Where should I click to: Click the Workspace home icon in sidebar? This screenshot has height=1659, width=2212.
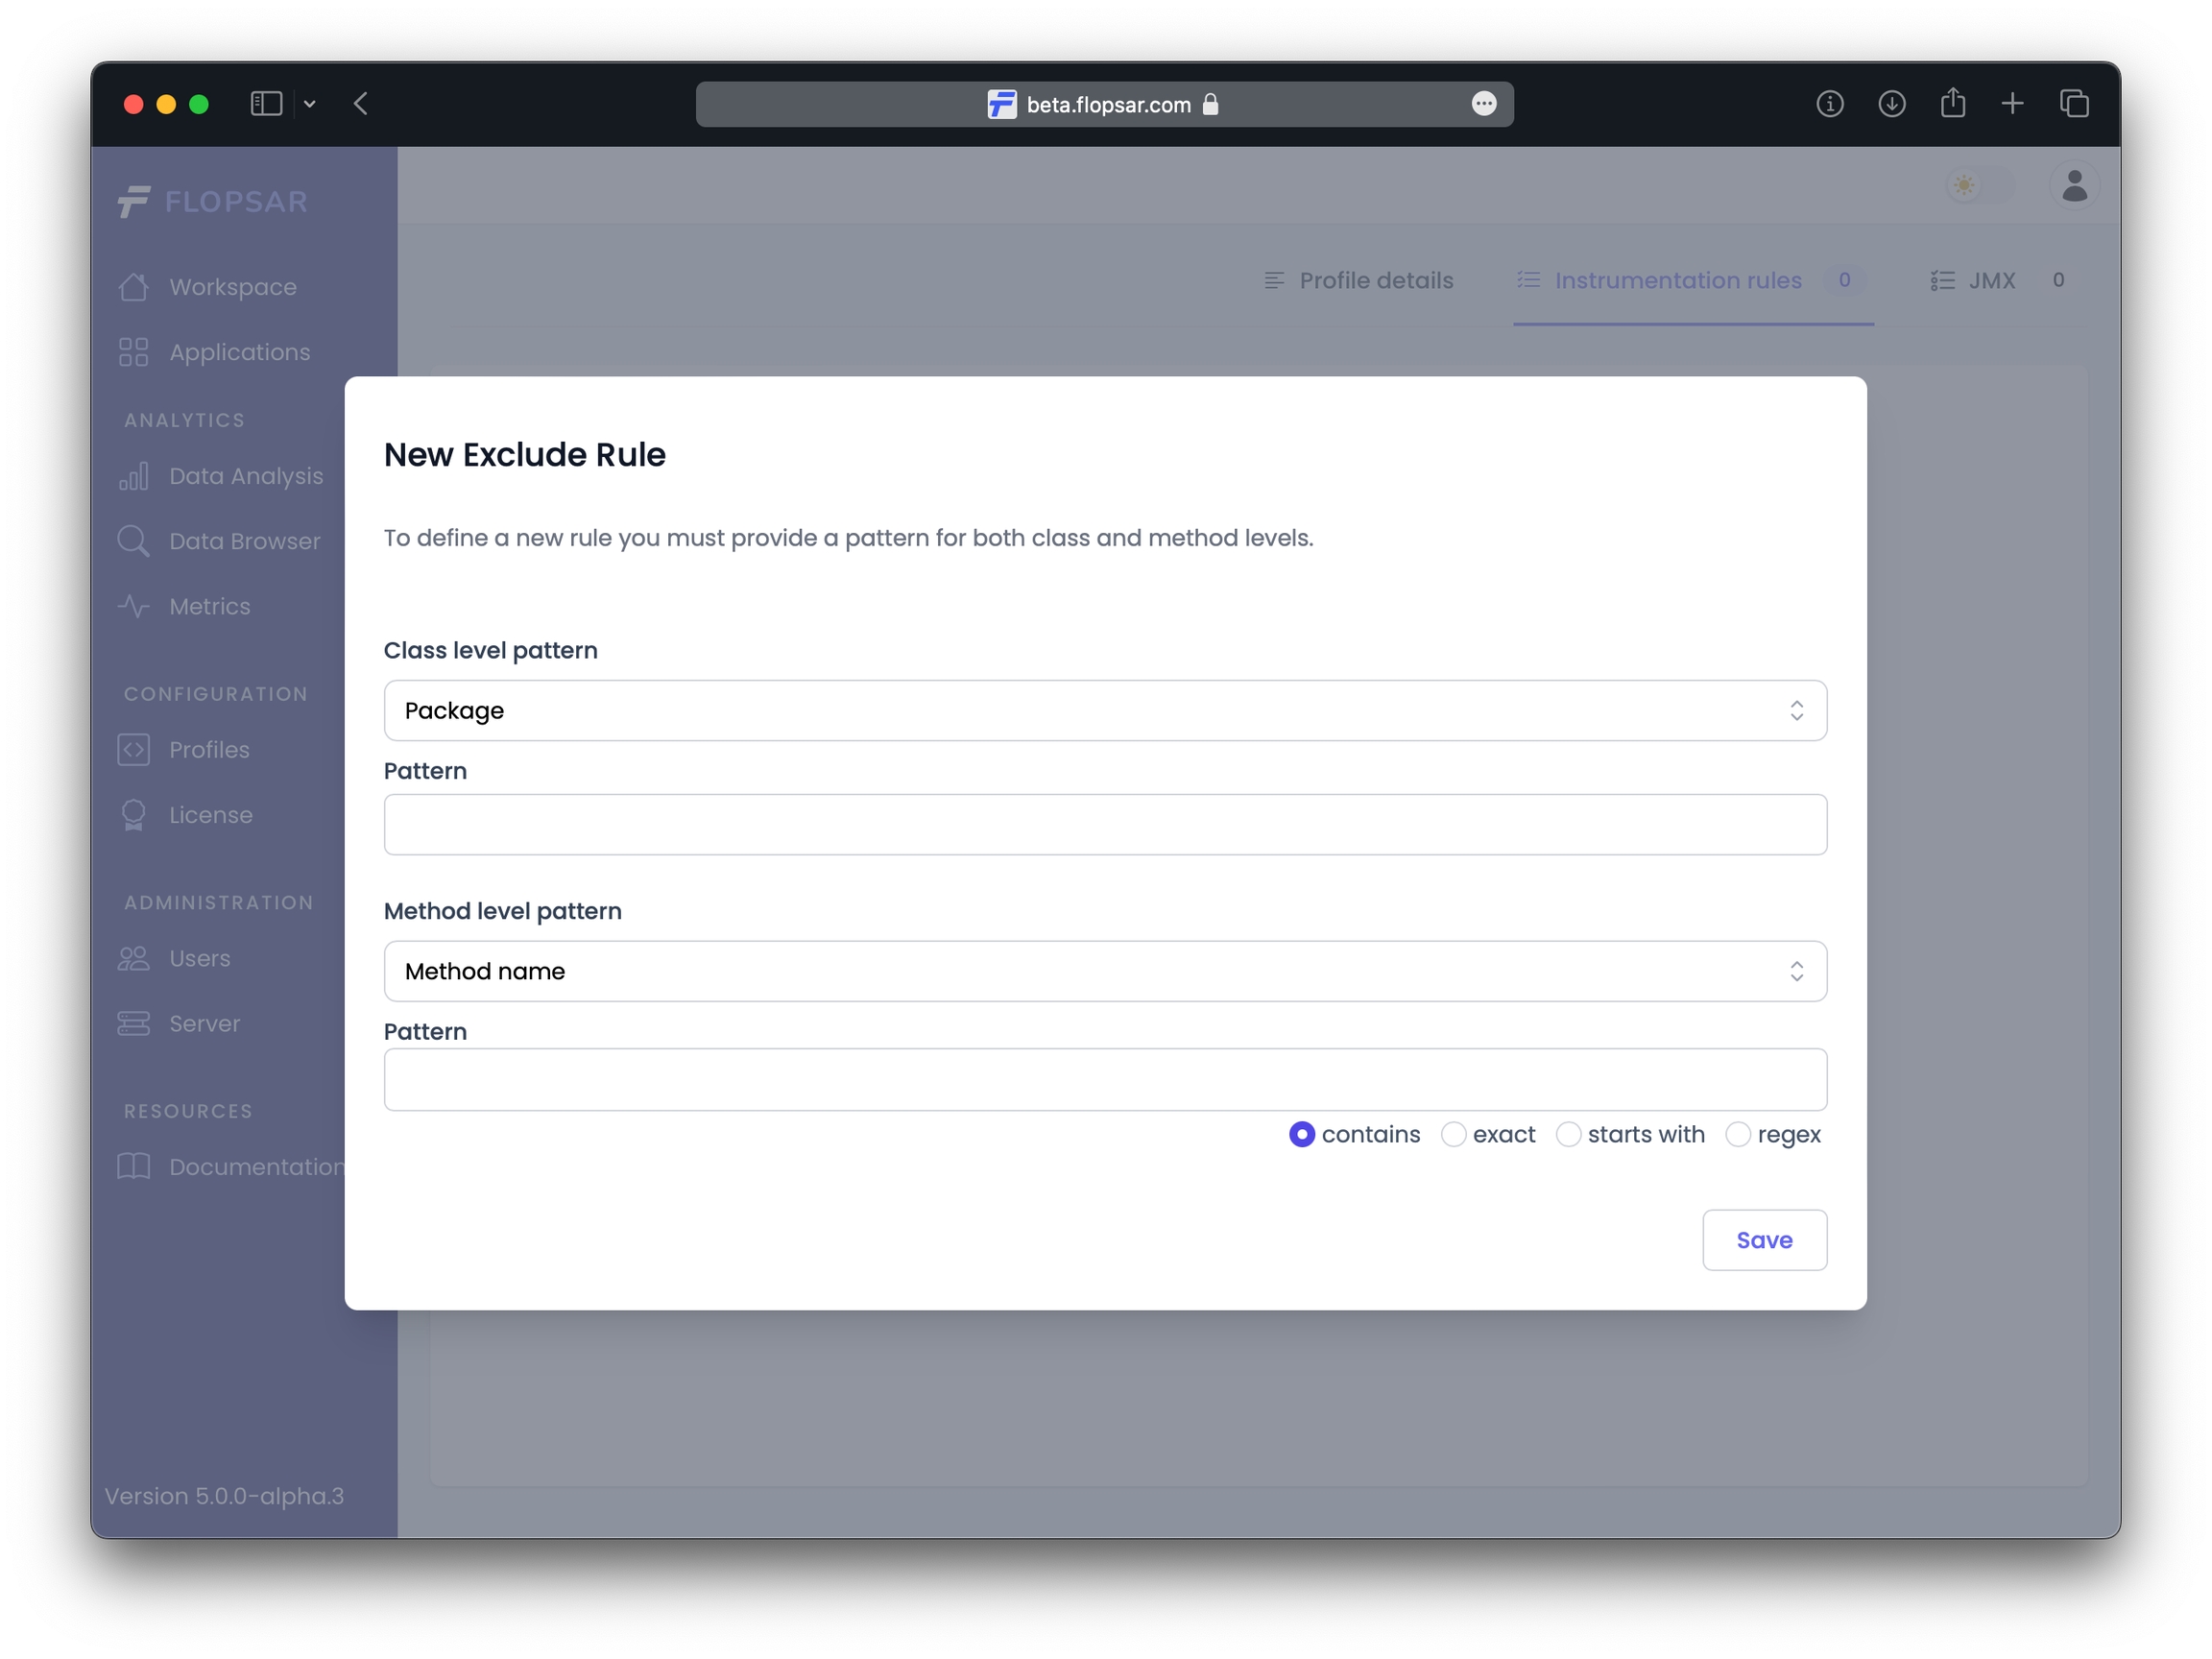(133, 287)
